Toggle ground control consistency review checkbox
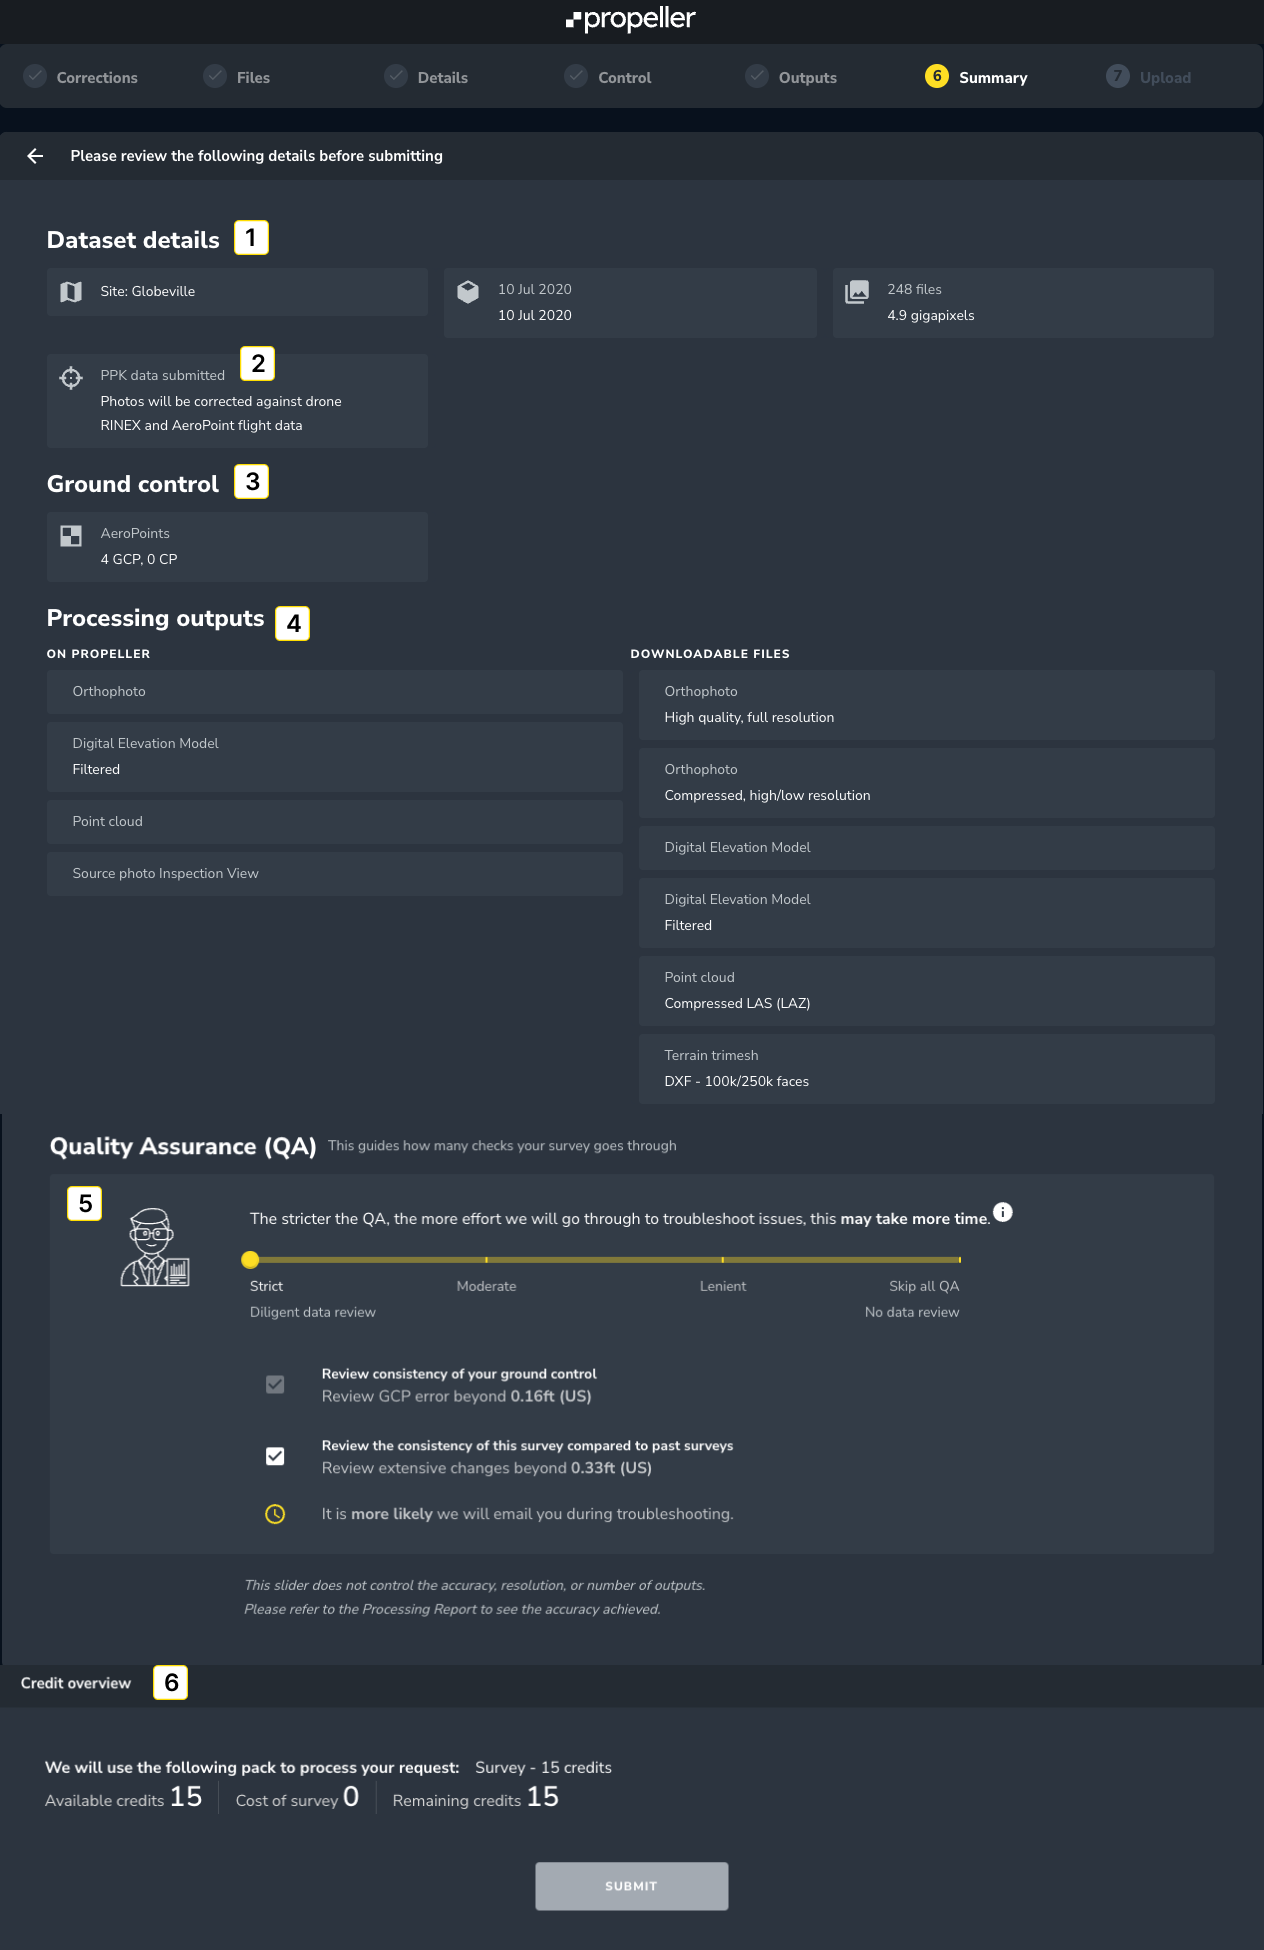The height and width of the screenshot is (1950, 1264). [275, 1384]
